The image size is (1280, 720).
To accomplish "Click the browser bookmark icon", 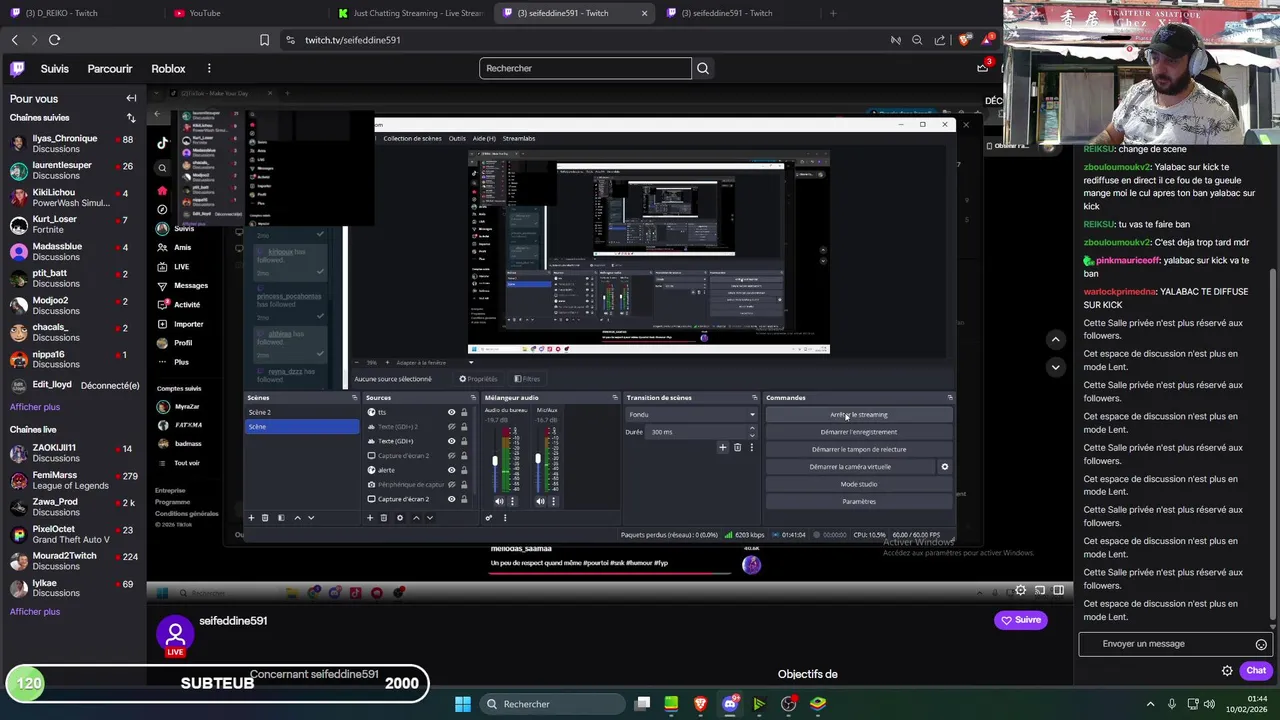I will (x=264, y=40).
